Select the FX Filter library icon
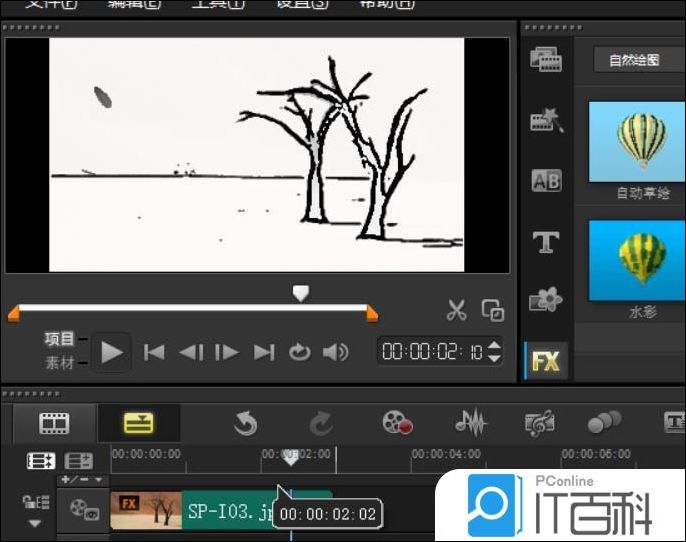 pyautogui.click(x=546, y=361)
